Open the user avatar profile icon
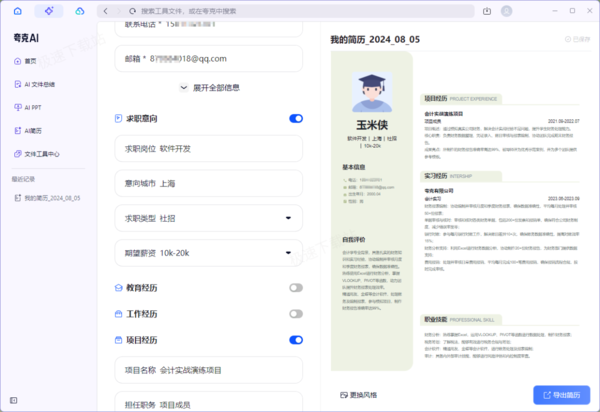The width and height of the screenshot is (600, 412). 506,11
